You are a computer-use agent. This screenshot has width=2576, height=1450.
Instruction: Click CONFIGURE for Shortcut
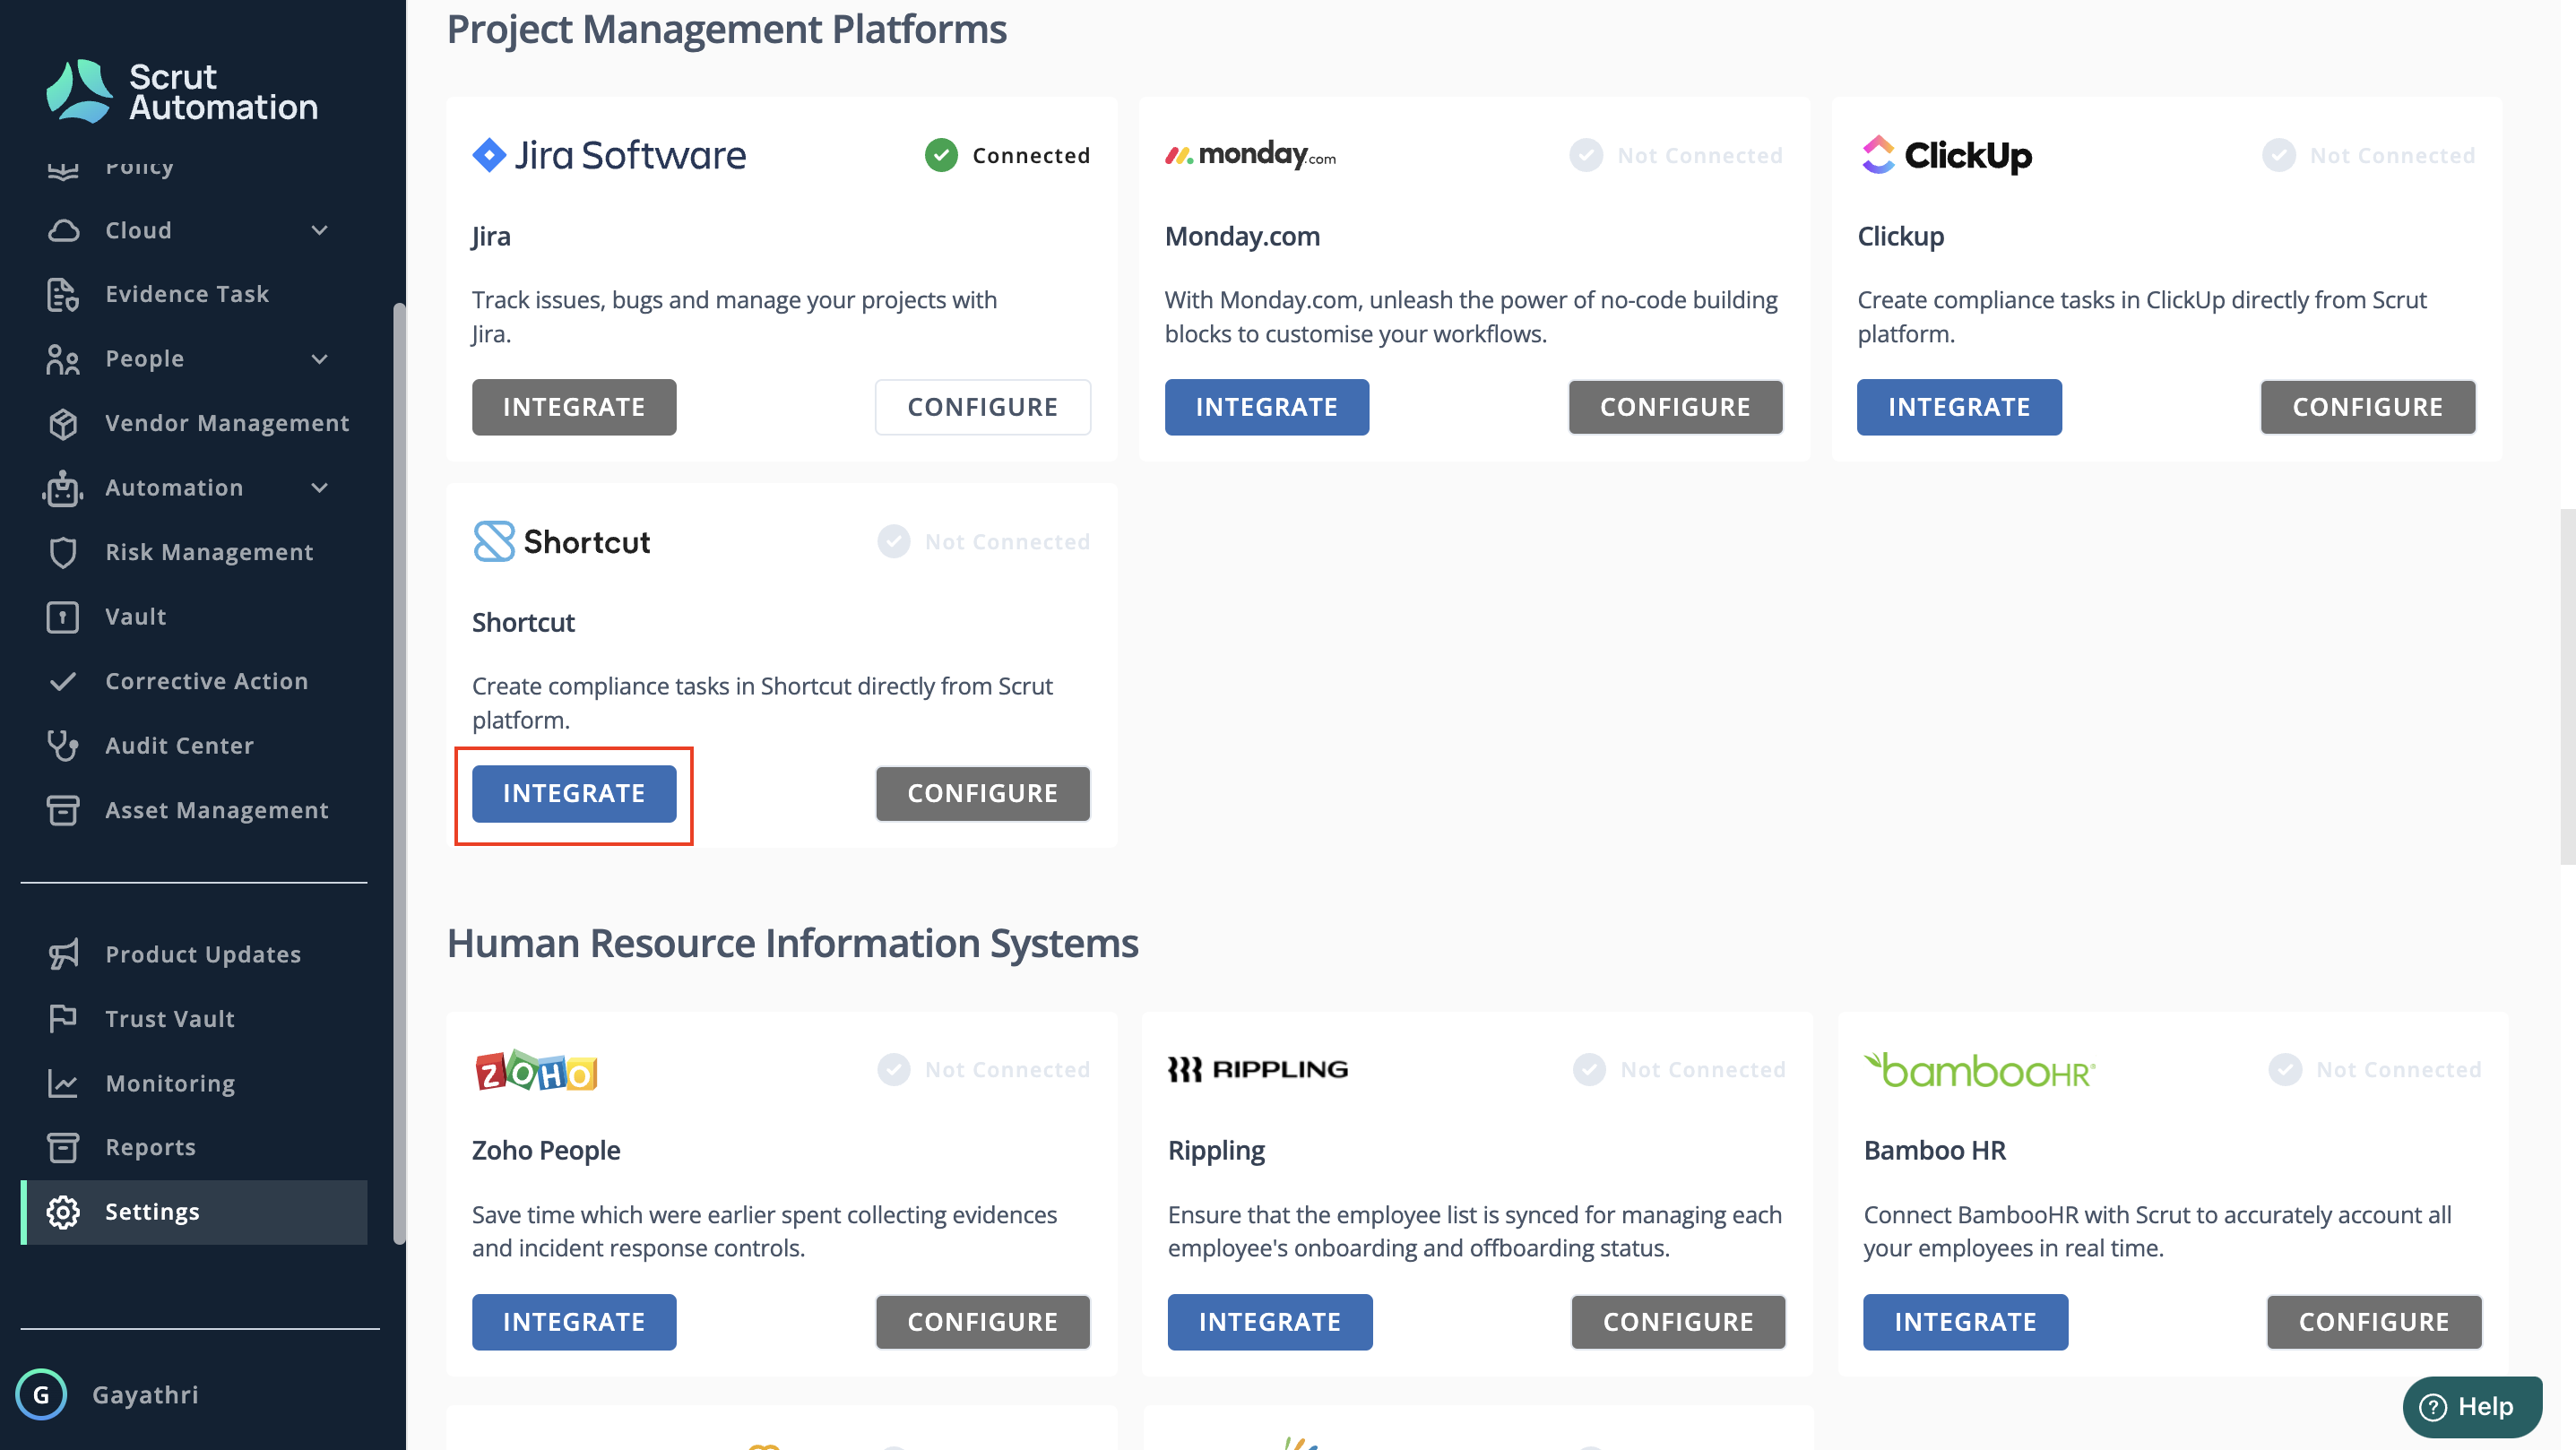[x=983, y=793]
